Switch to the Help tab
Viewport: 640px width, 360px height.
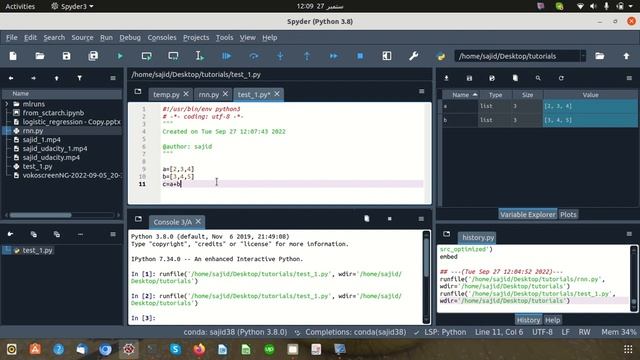(x=552, y=320)
